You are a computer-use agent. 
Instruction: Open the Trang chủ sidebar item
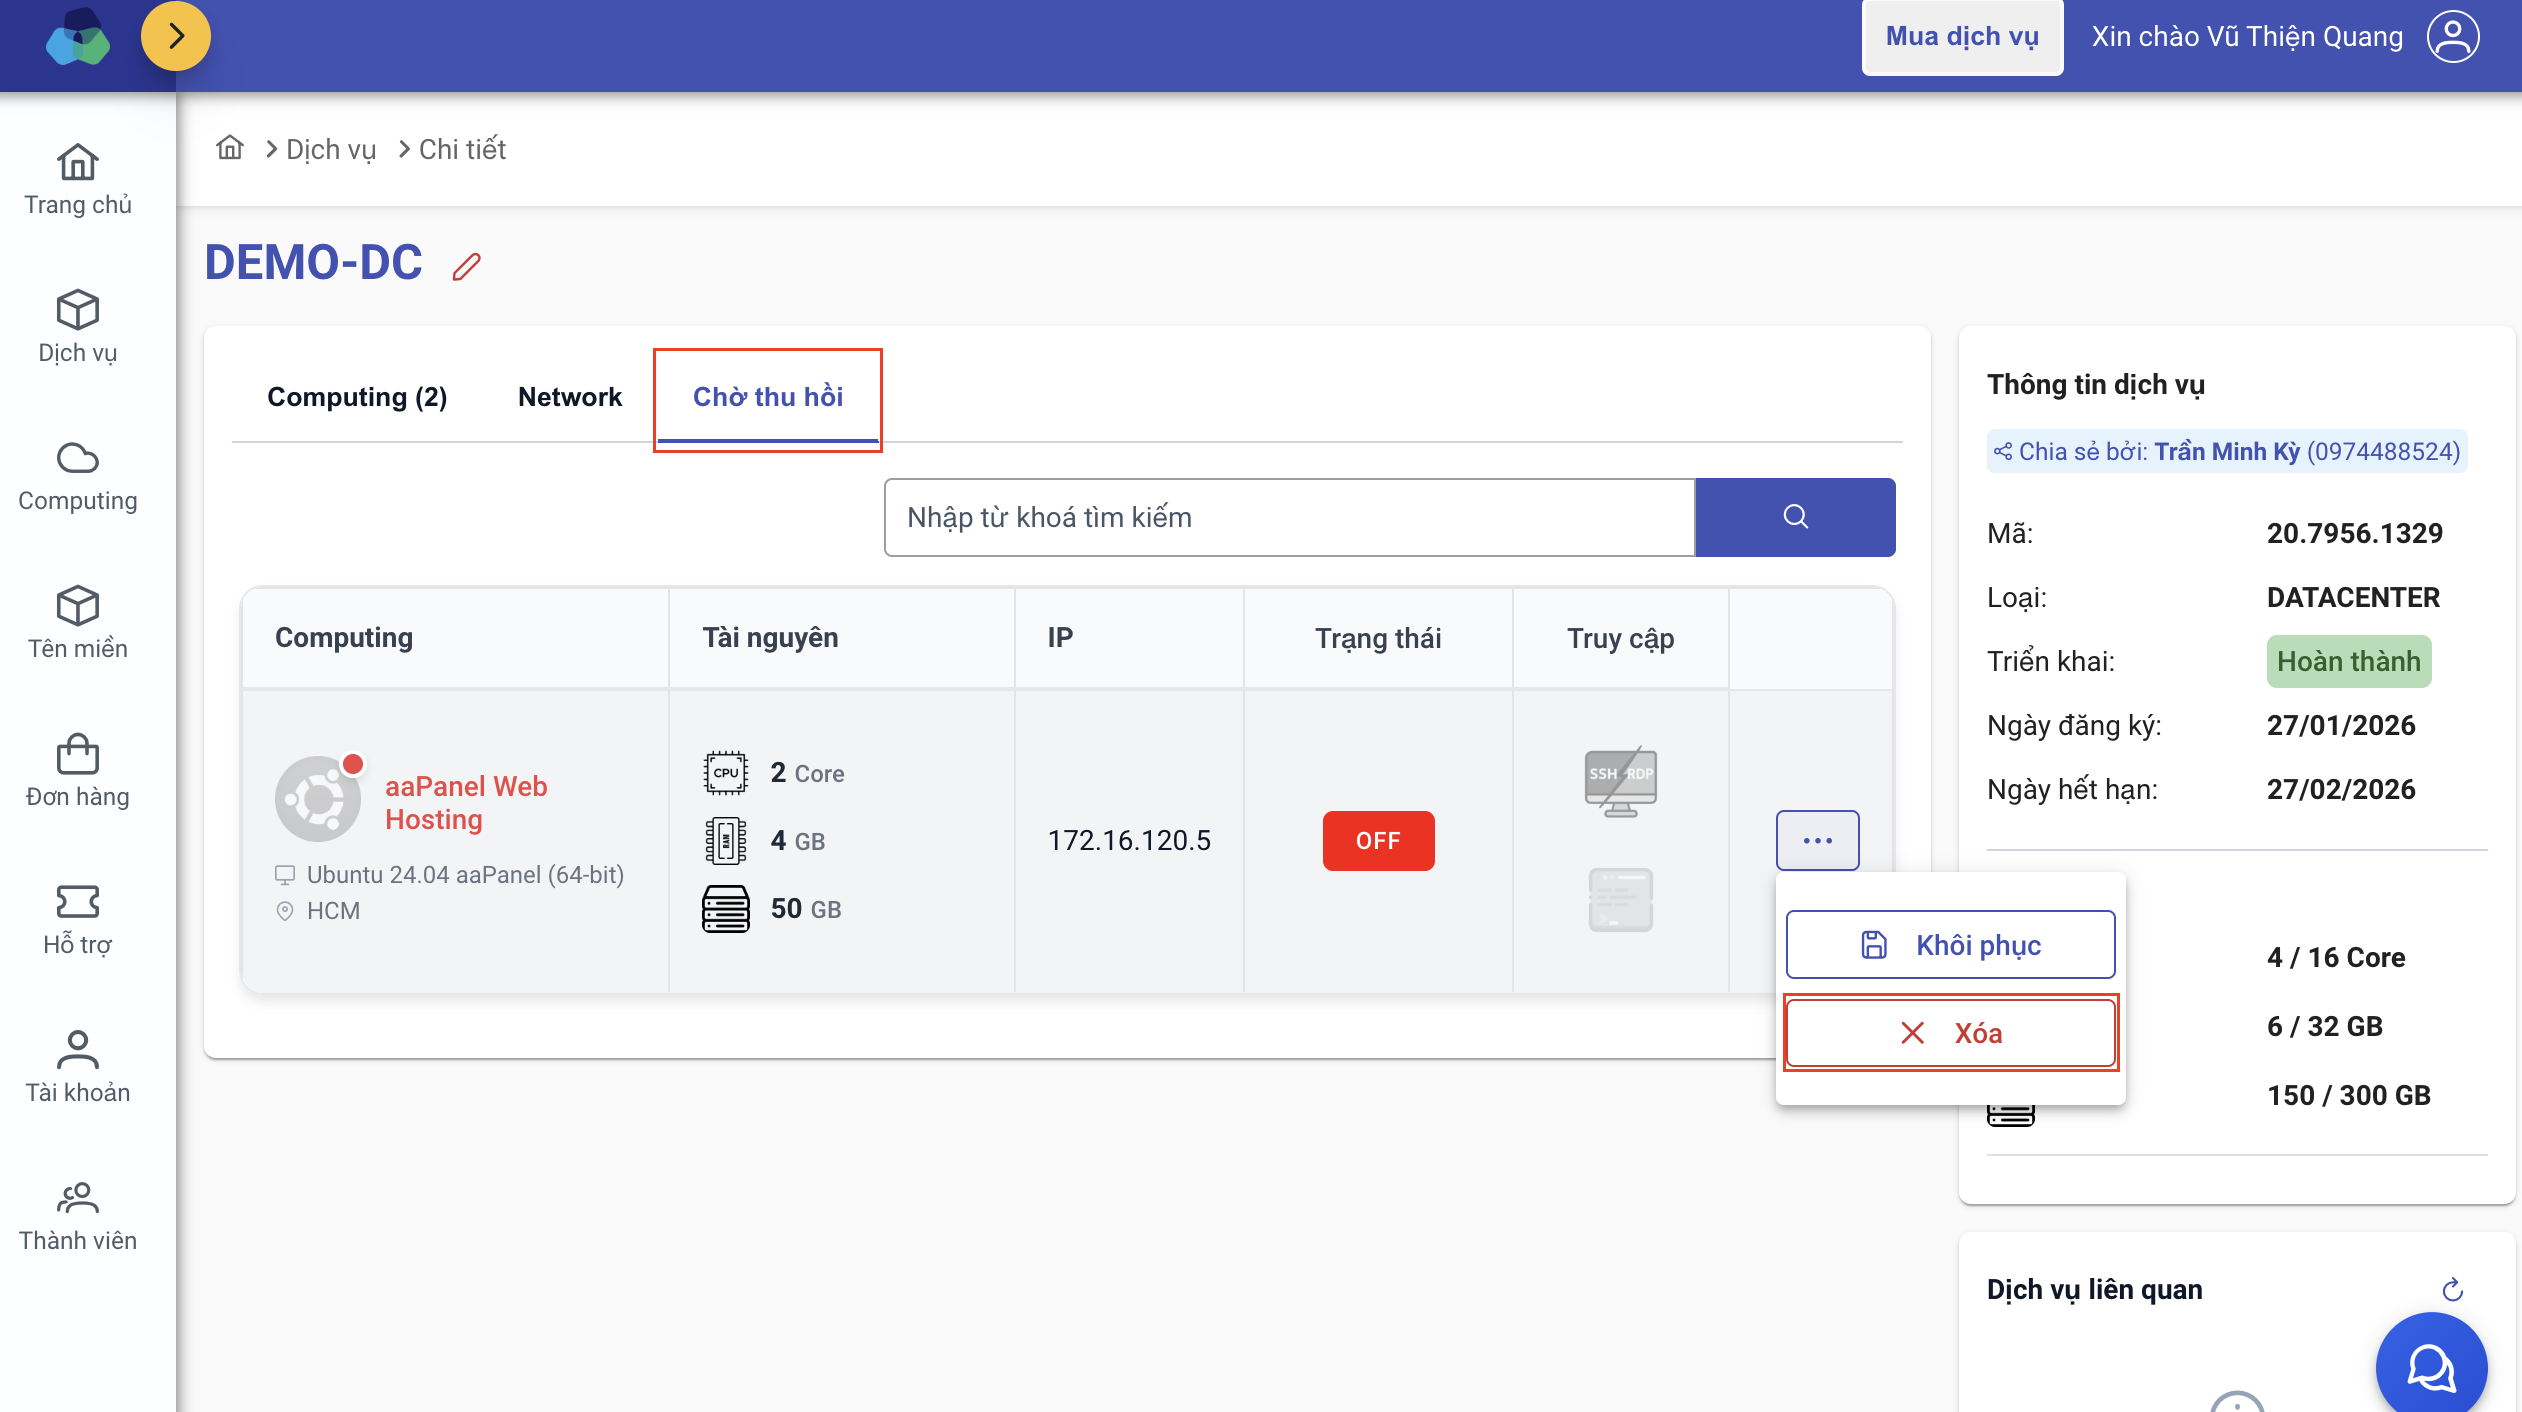click(x=78, y=180)
